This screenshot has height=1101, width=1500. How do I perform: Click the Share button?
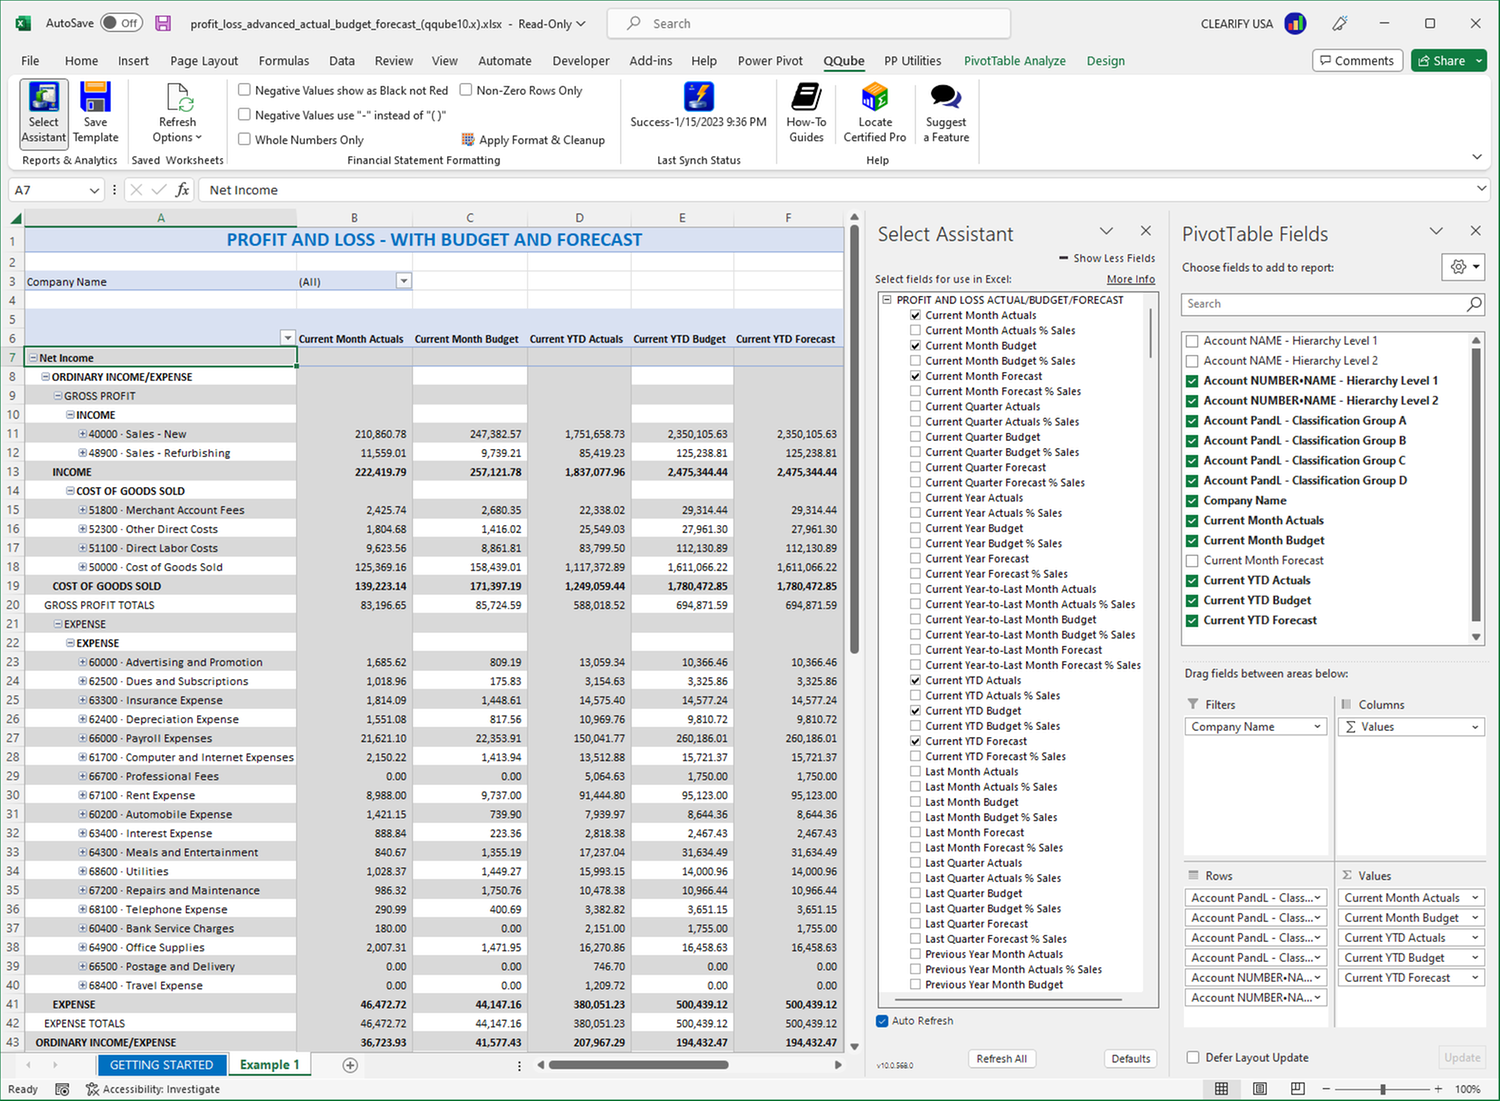(1448, 61)
